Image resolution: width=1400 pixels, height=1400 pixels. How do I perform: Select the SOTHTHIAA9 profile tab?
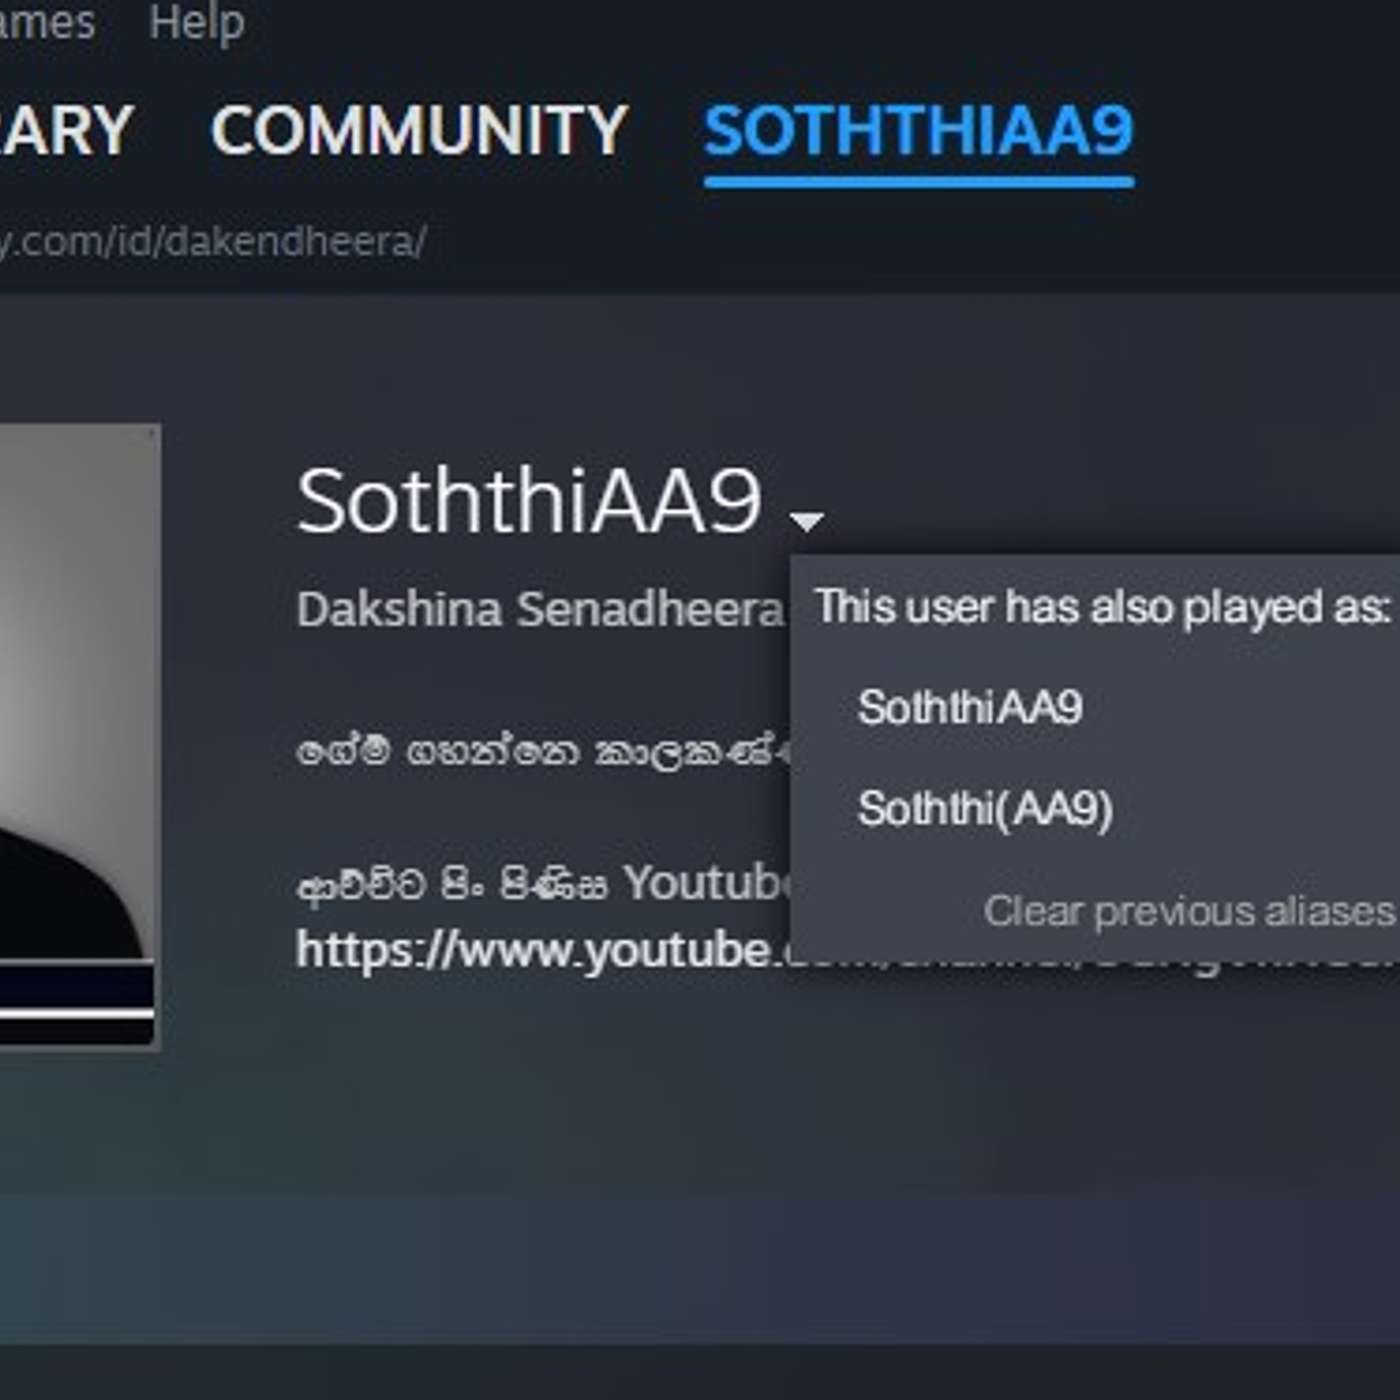(918, 130)
